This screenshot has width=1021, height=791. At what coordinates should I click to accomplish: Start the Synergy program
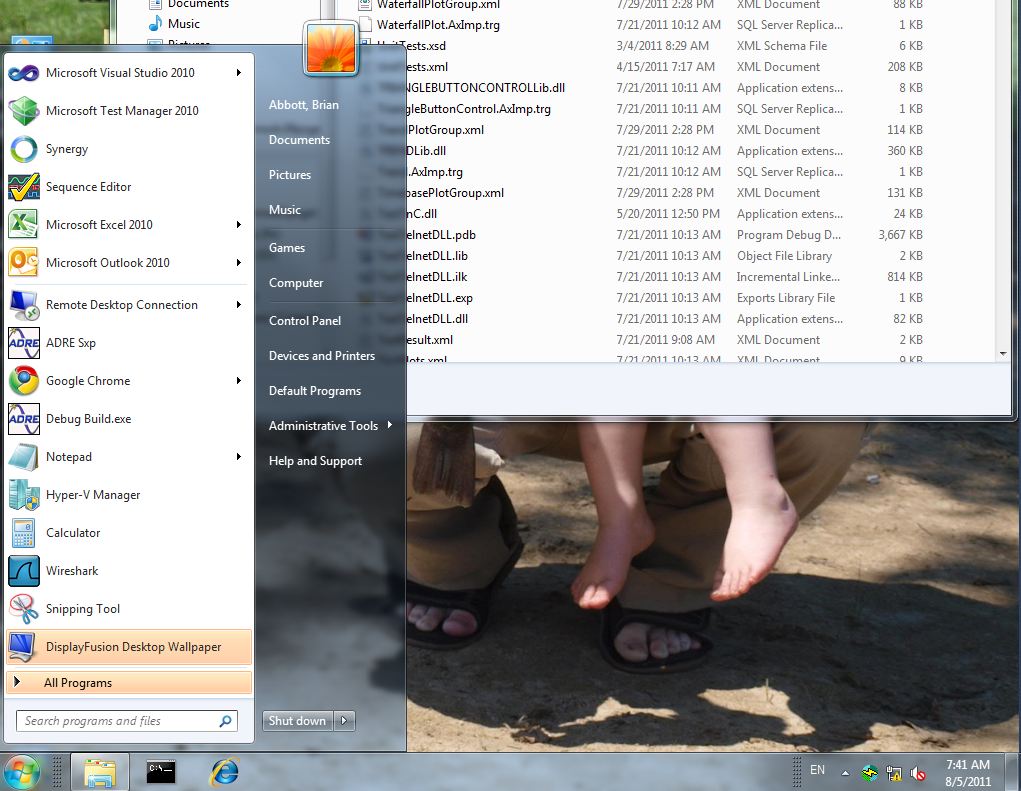[66, 149]
